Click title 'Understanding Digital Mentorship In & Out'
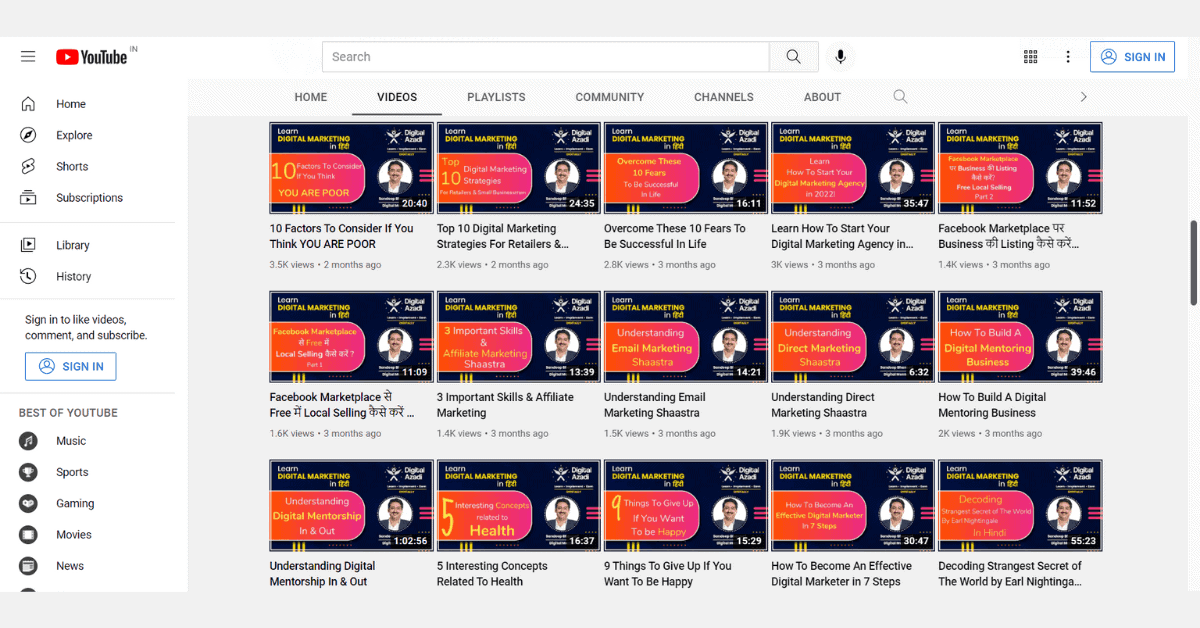1200x628 pixels. click(x=322, y=574)
